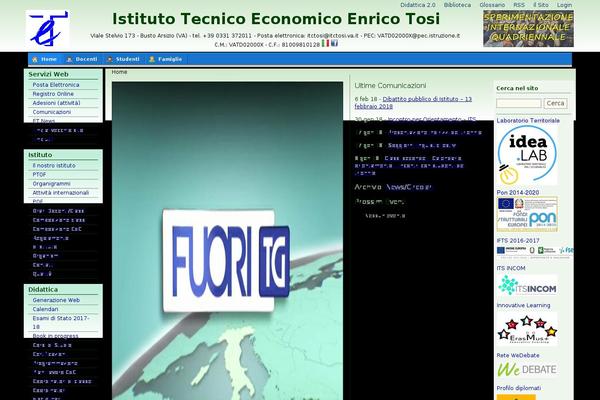Open Esami di Stato 2017-18 link
The image size is (600, 400).
[61, 322]
